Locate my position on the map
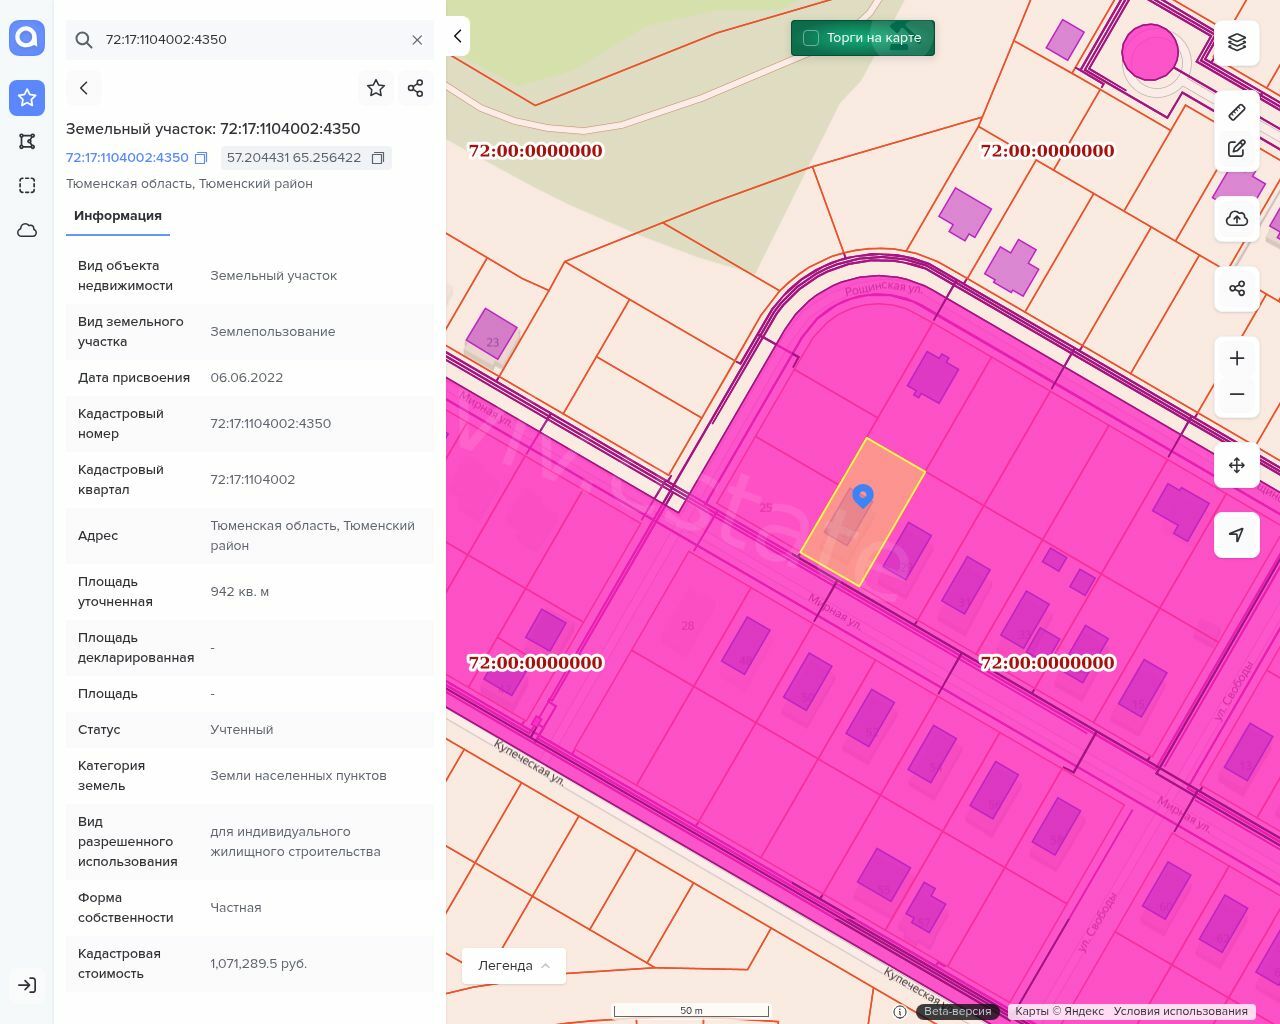Viewport: 1280px width, 1024px height. pyautogui.click(x=1237, y=535)
